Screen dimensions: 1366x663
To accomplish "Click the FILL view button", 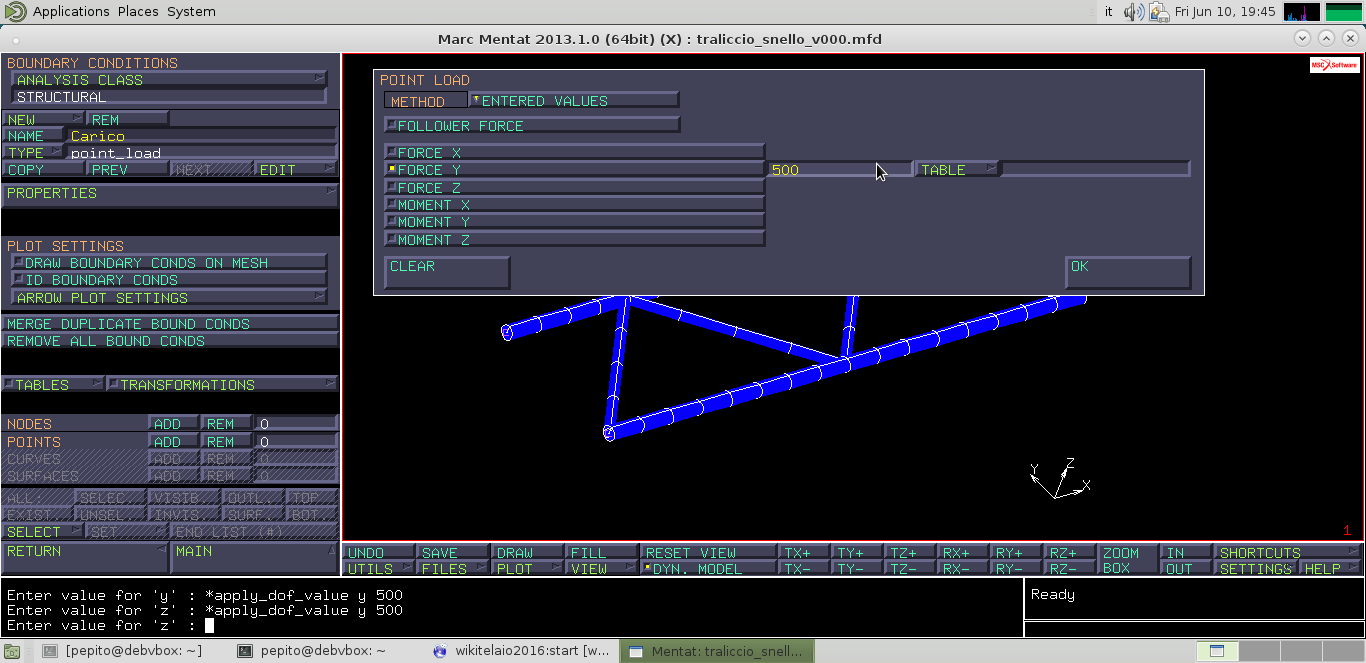I will 602,553.
